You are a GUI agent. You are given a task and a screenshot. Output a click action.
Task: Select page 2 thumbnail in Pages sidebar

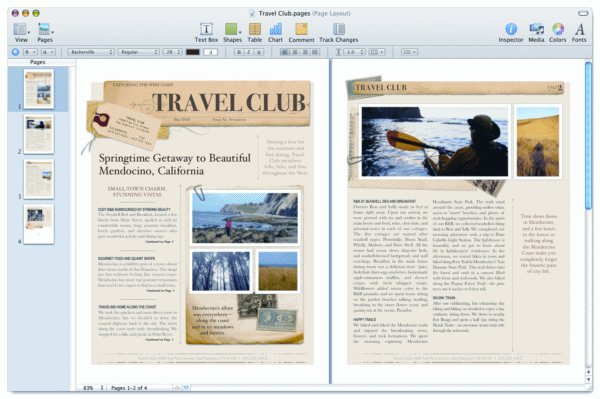[x=39, y=134]
